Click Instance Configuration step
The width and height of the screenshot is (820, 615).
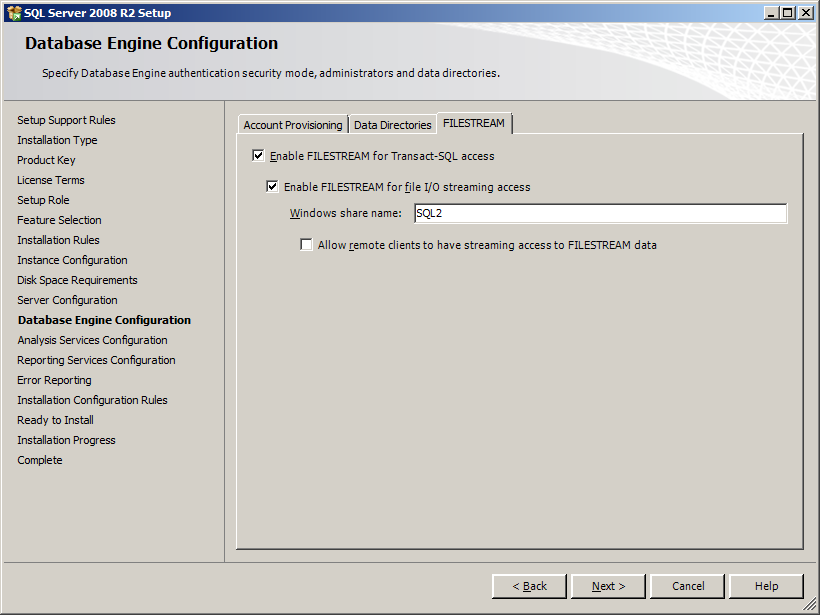point(72,260)
